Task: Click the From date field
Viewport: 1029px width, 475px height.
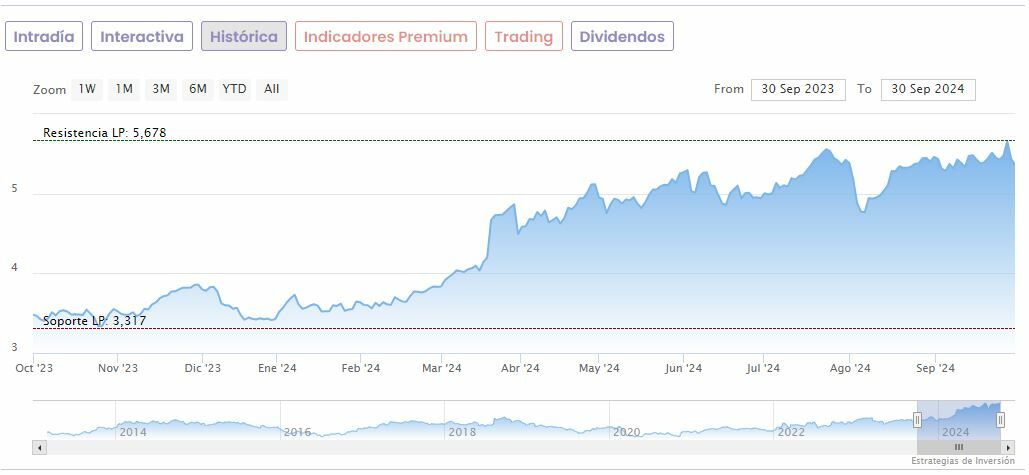Action: [x=798, y=89]
